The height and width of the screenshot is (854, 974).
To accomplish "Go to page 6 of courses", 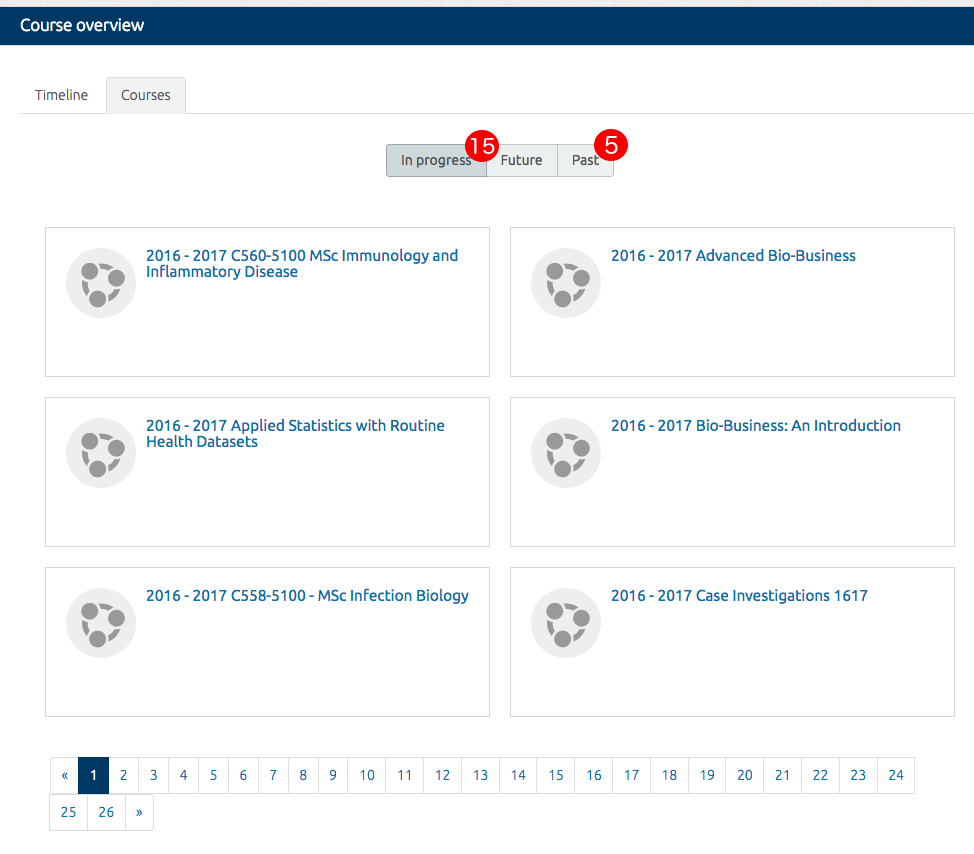I will [243, 775].
